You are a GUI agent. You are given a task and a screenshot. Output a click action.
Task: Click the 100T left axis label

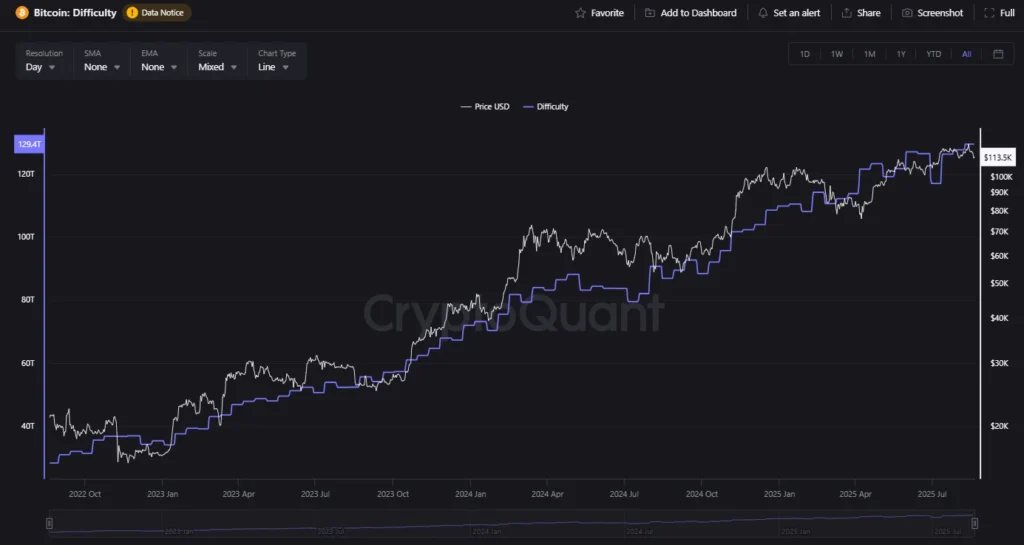(x=26, y=236)
